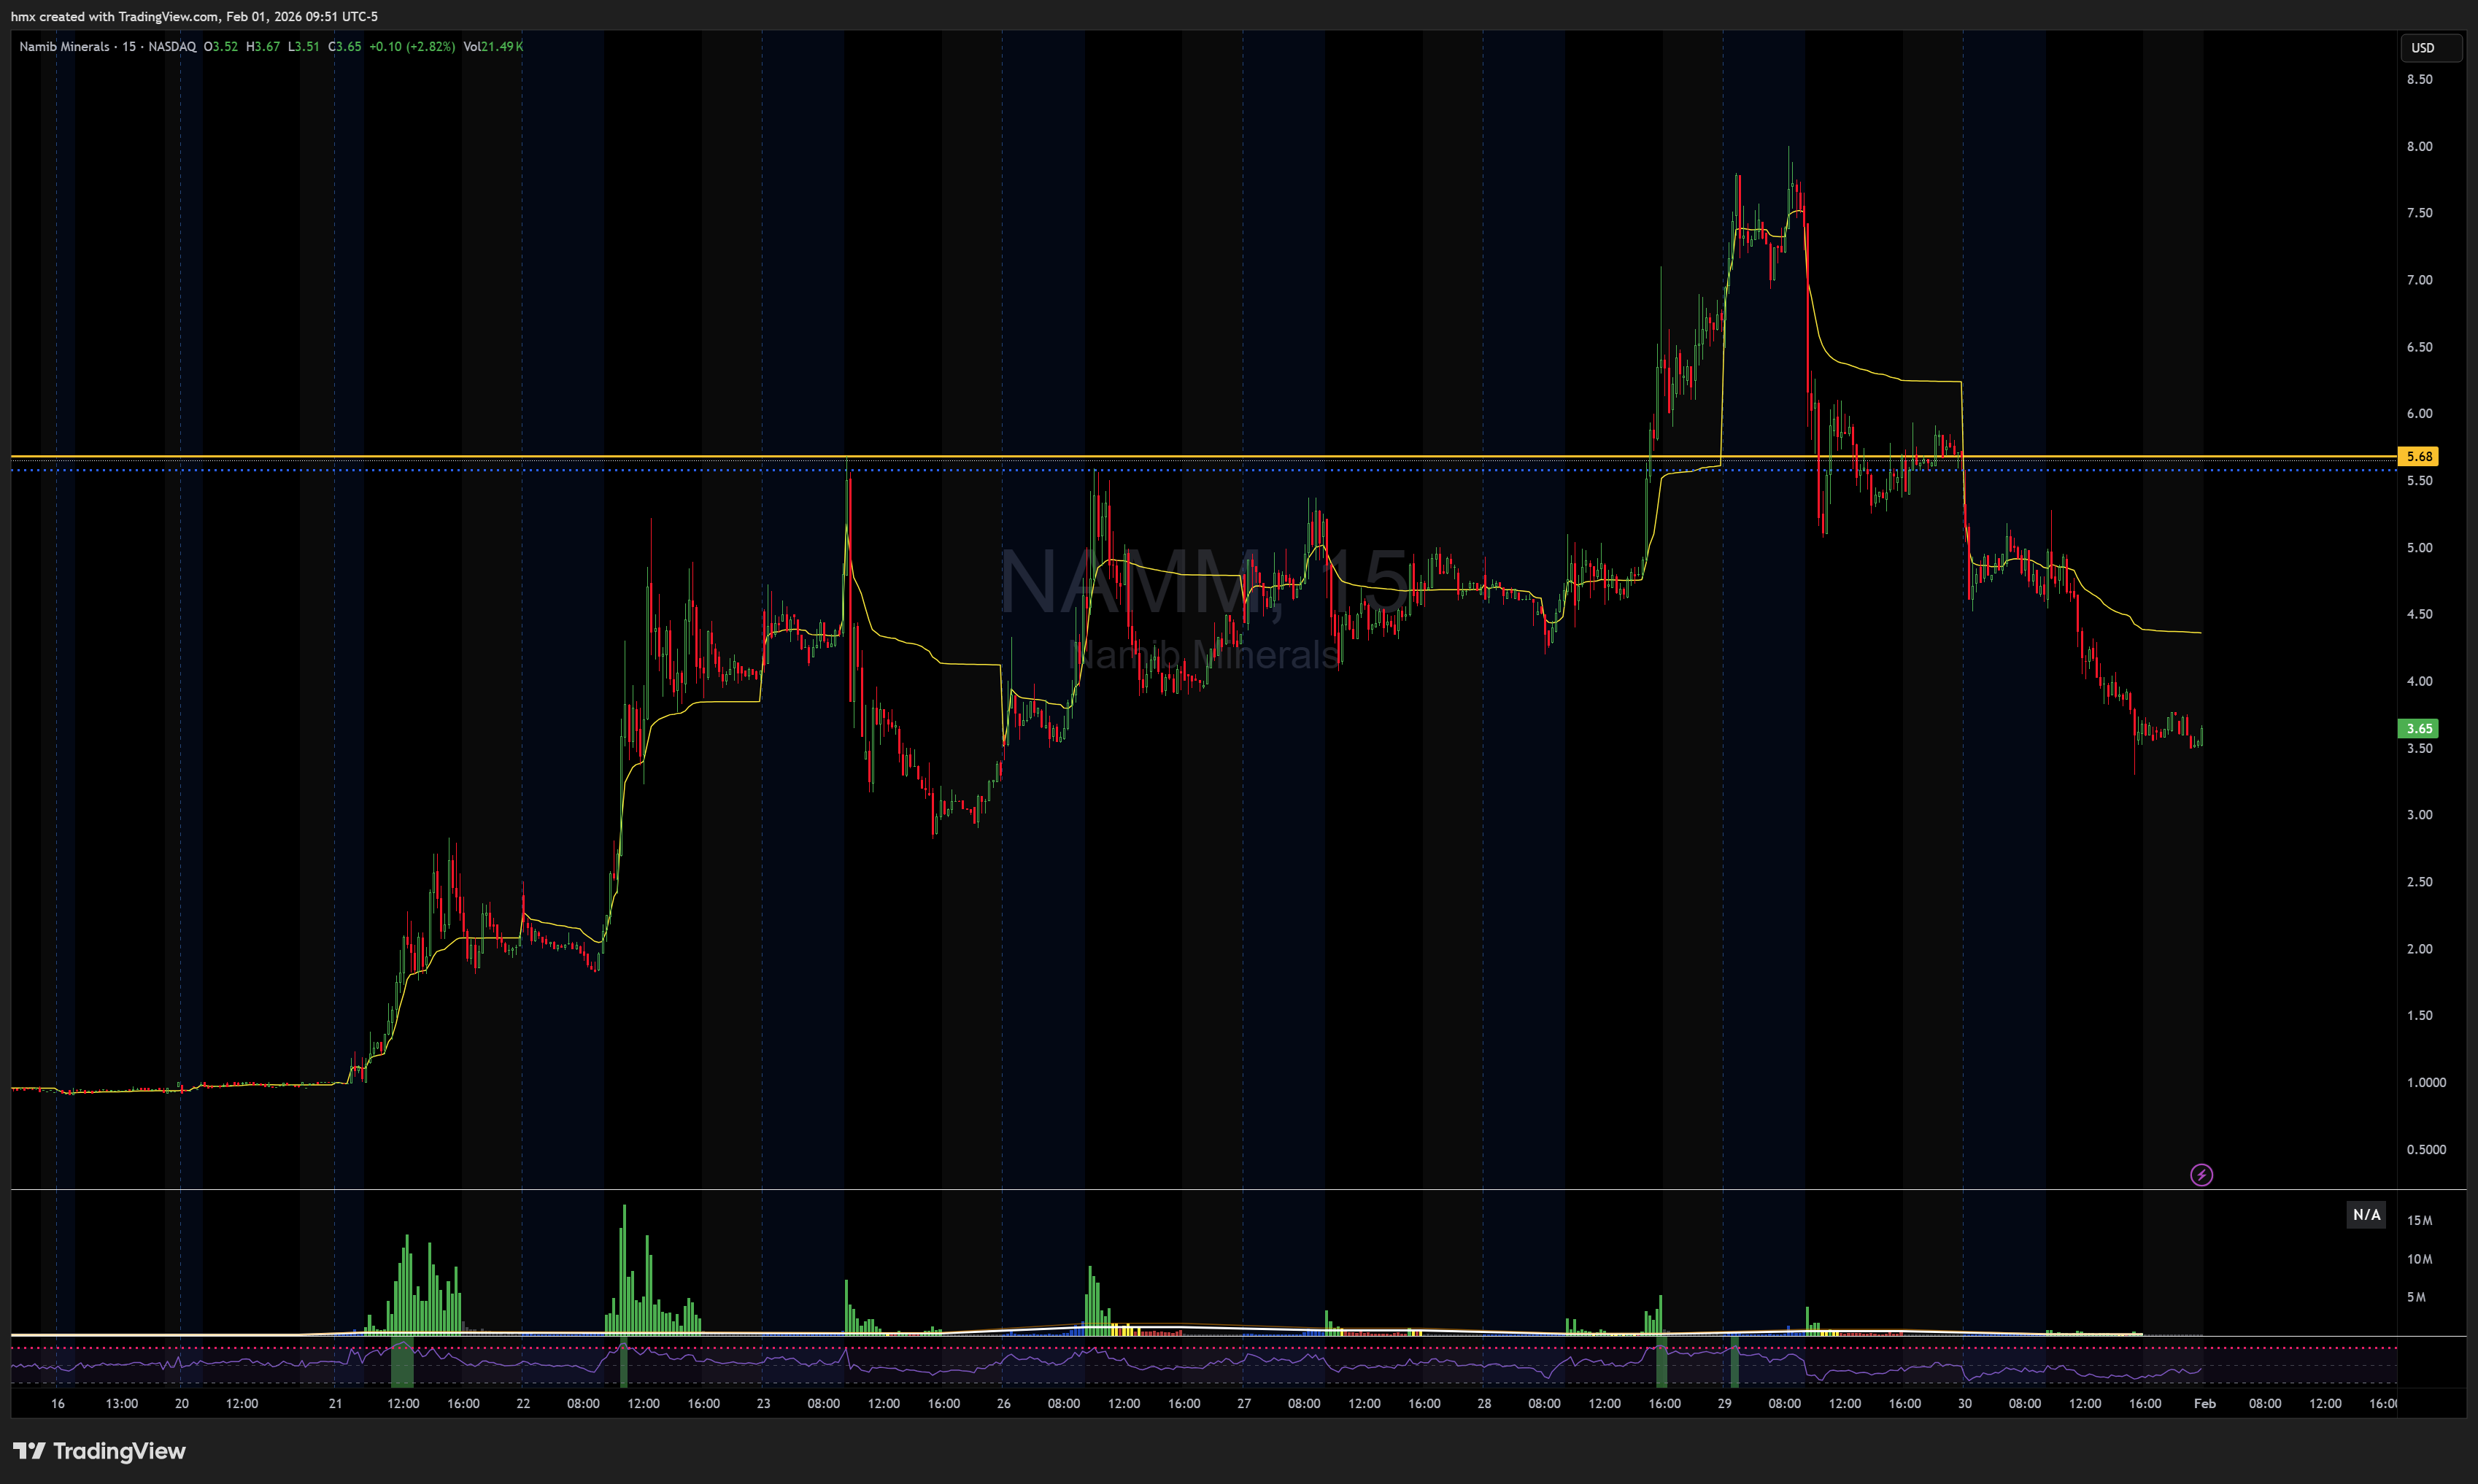This screenshot has height=1484, width=2478.
Task: Click the NAMM, 15 chart watermark text
Action: coord(1204,582)
